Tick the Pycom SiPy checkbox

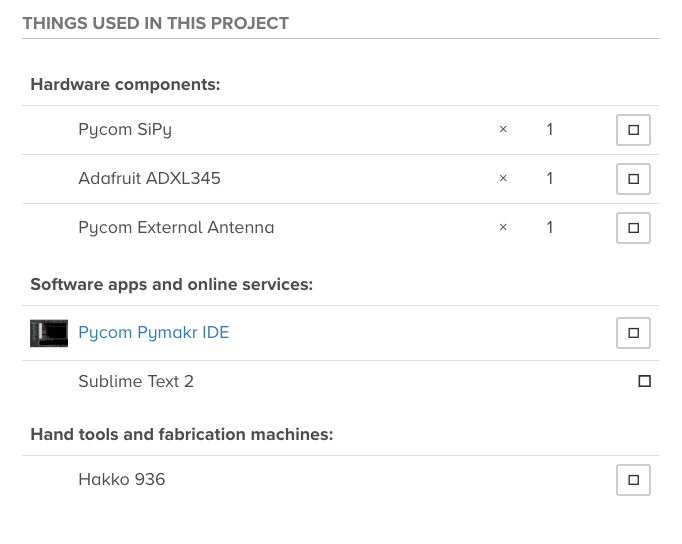(633, 130)
